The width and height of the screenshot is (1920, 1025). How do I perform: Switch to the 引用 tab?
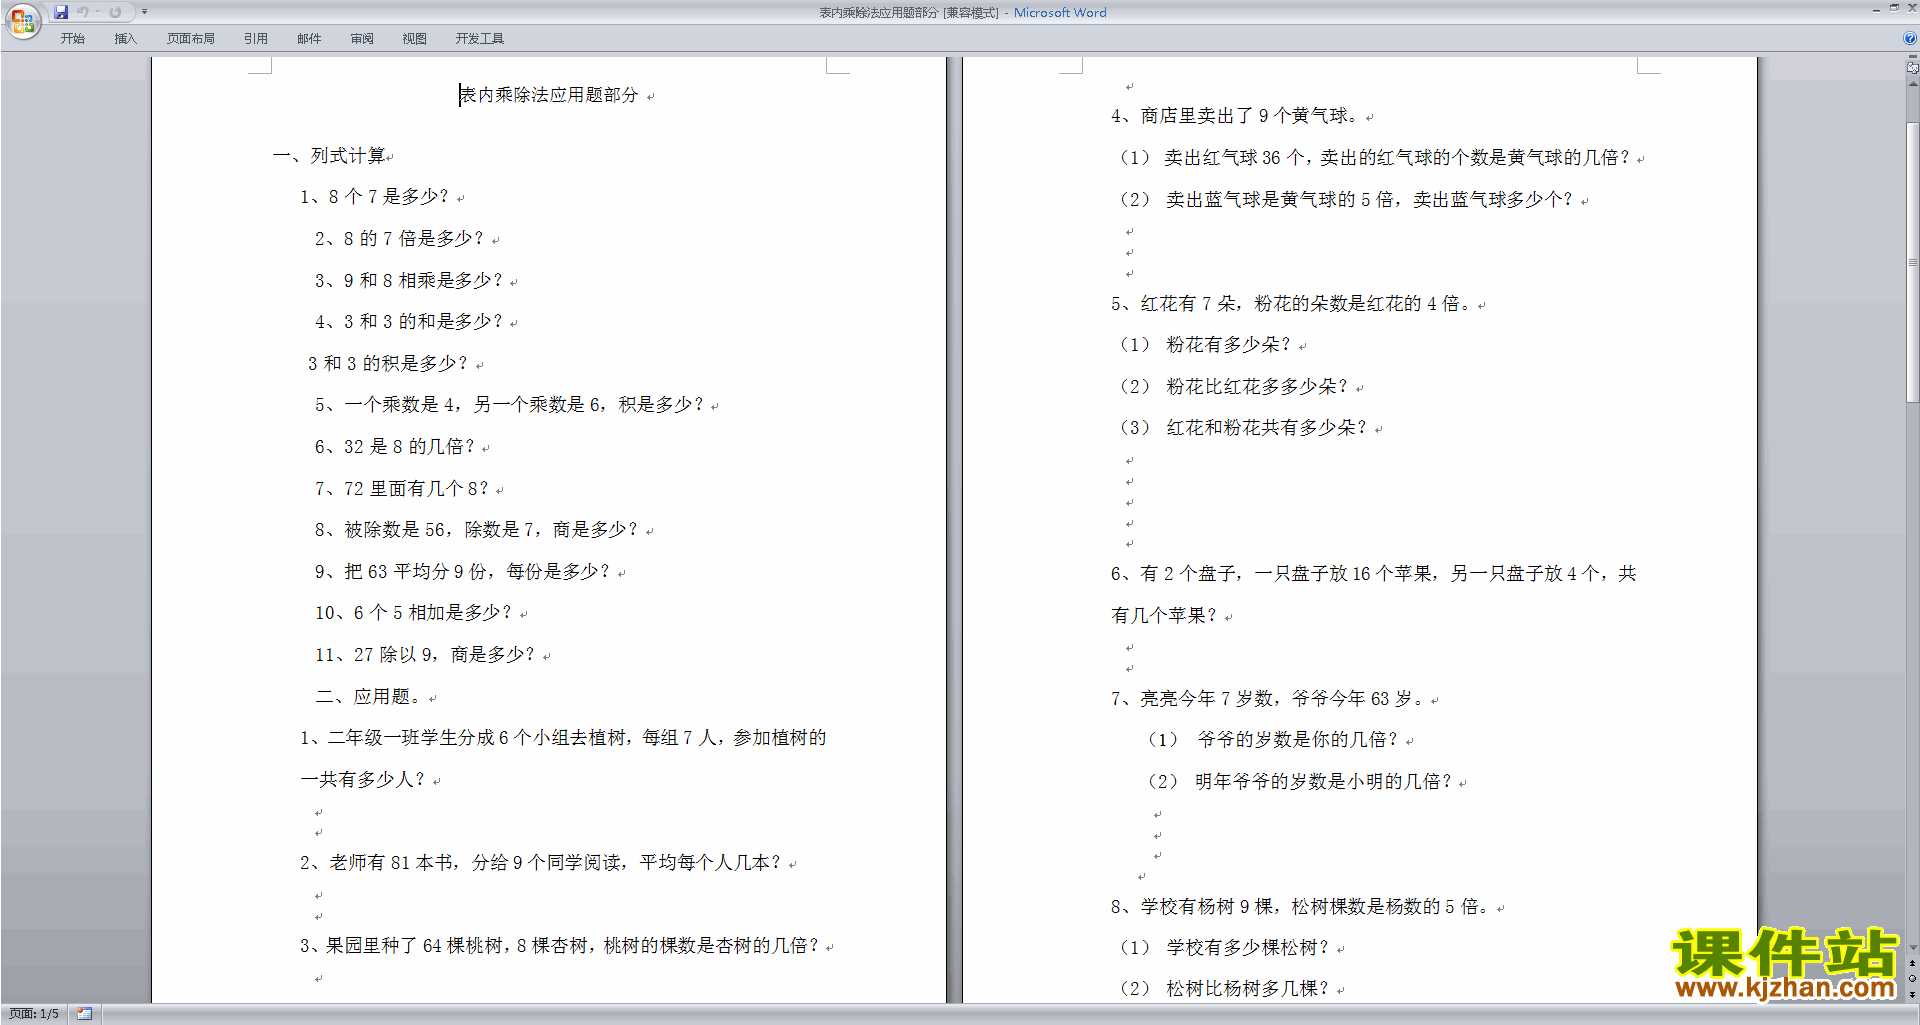[256, 39]
